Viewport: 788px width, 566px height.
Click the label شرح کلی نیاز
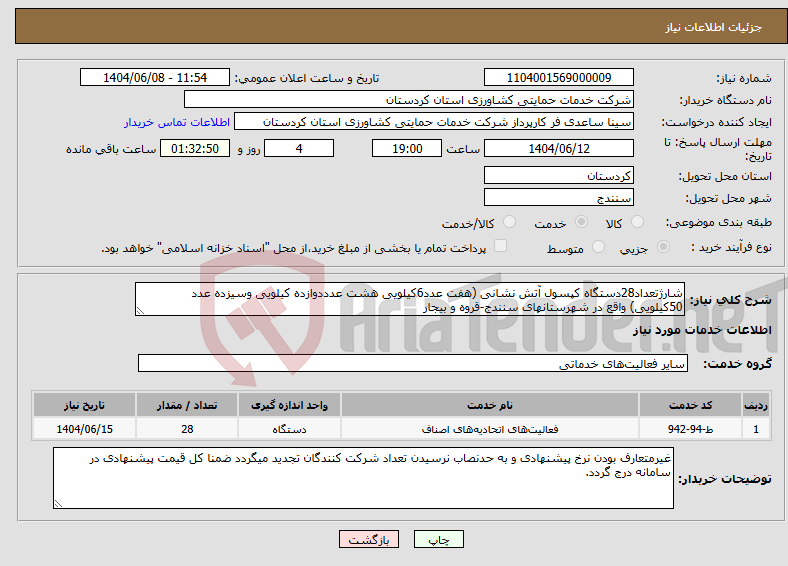click(x=730, y=300)
